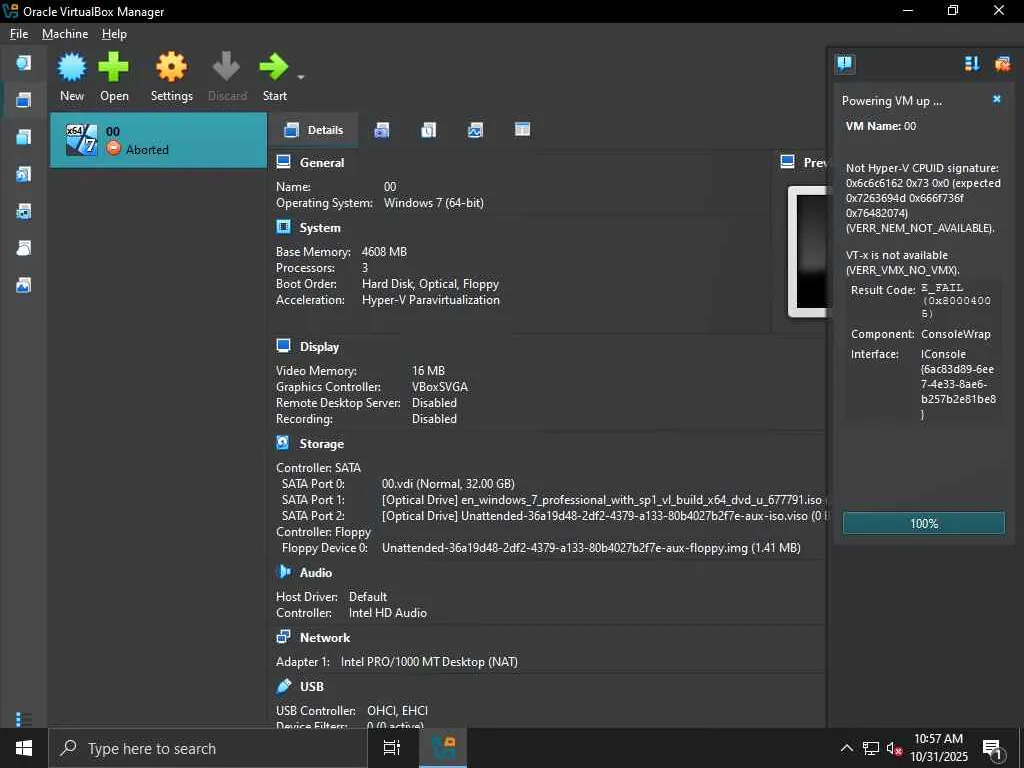Open Windows Task View

click(391, 748)
